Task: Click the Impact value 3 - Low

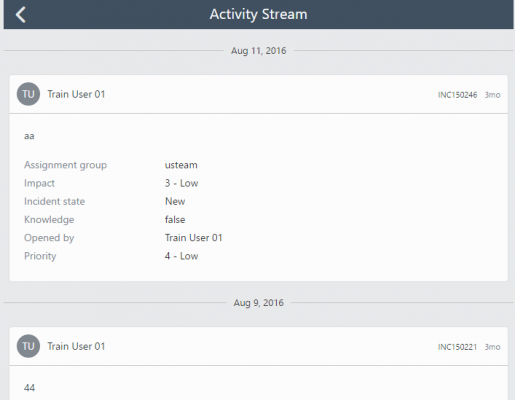Action: [x=181, y=183]
